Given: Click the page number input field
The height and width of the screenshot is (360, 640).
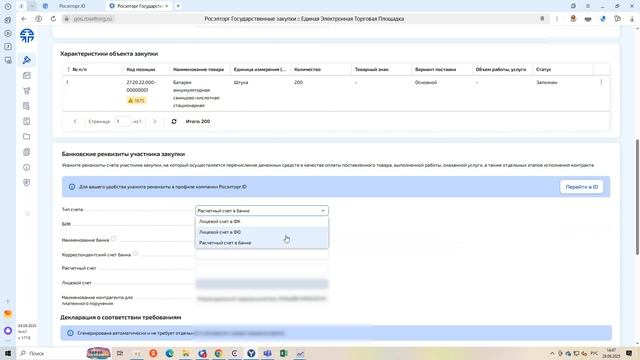Looking at the screenshot, I should 122,121.
